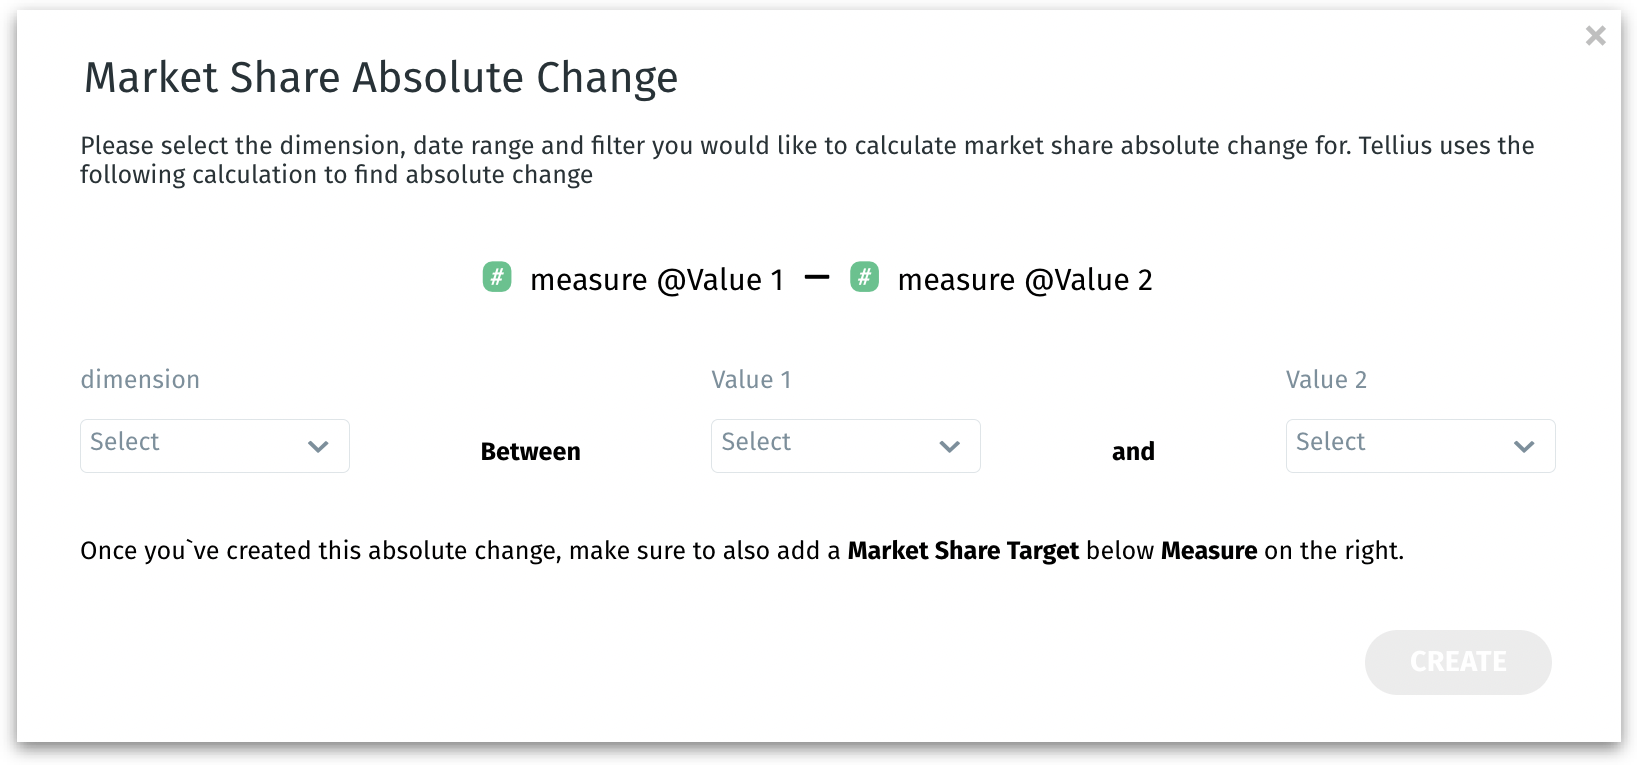Viewport: 1637px width, 765px height.
Task: Click the "Value 2" field label
Action: [1326, 380]
